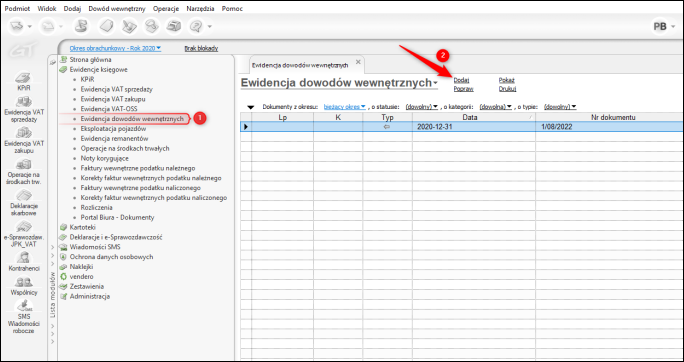Open Strona główna module

[x=90, y=59]
